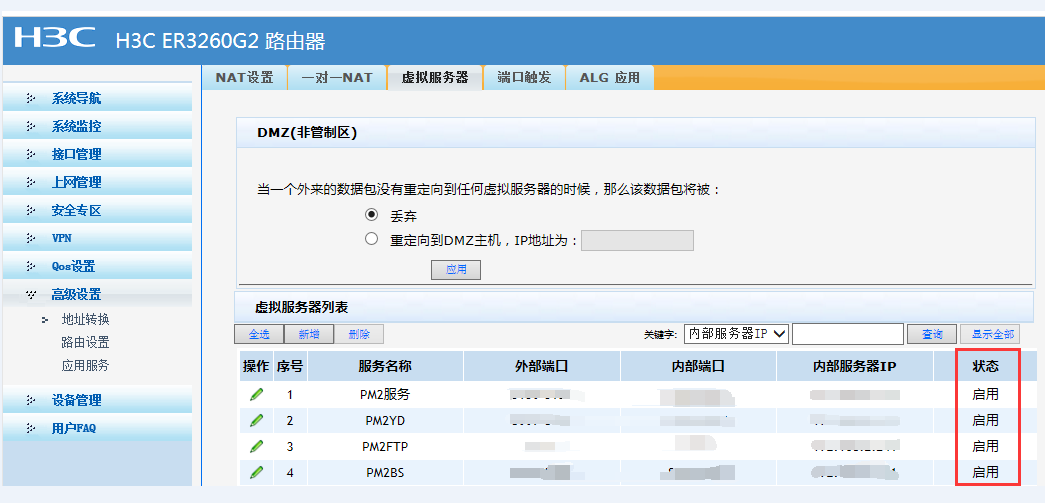Click the 查询 button
Image resolution: width=1045 pixels, height=503 pixels.
tap(932, 334)
